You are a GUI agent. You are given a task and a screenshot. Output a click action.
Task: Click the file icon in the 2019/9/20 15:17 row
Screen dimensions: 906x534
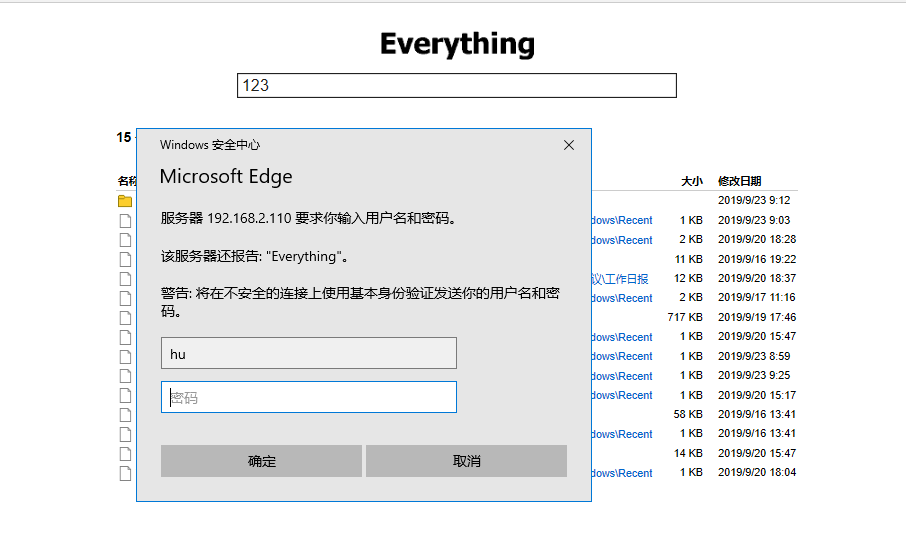[125, 395]
